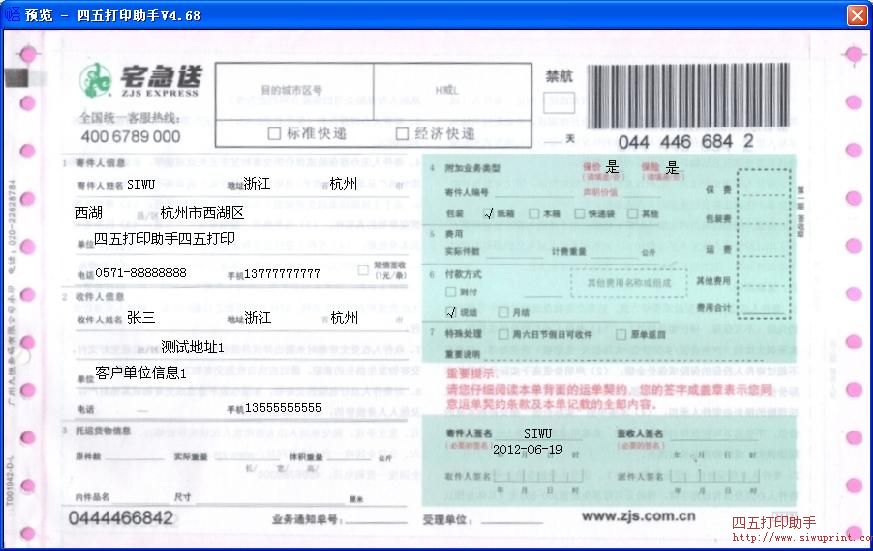Click the app icon in the title bar
The width and height of the screenshot is (873, 551).
pos(11,14)
